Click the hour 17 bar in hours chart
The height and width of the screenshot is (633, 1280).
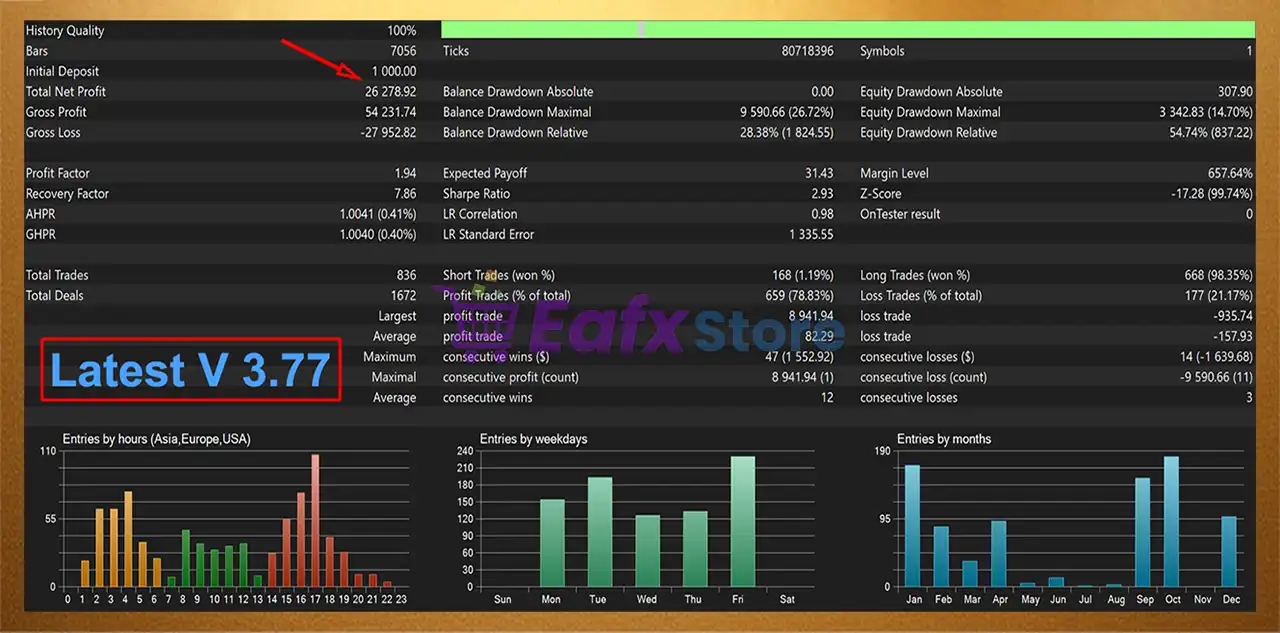(315, 520)
